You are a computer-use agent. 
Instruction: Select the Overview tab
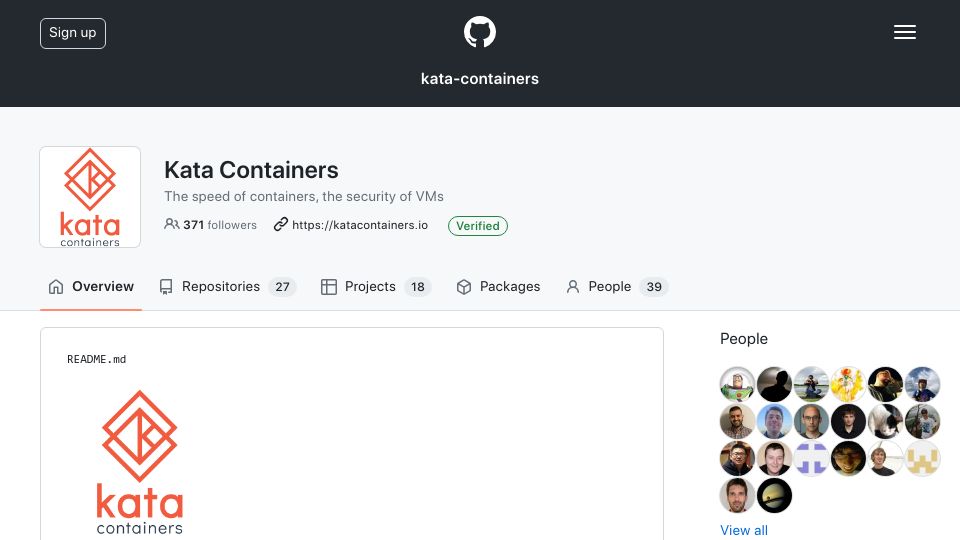[x=91, y=287]
